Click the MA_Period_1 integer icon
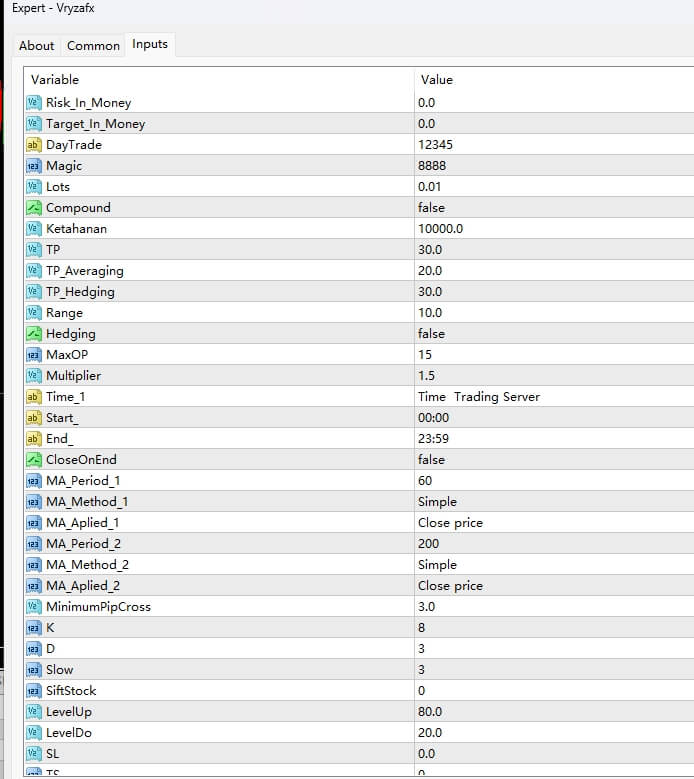694x779 pixels. click(33, 481)
